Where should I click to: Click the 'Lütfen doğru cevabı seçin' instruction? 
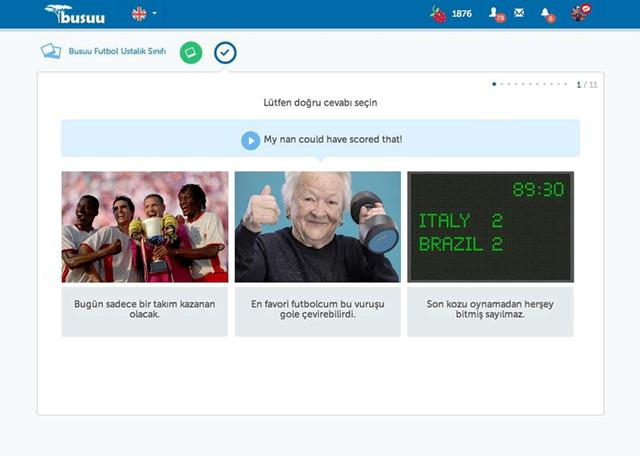pos(320,103)
